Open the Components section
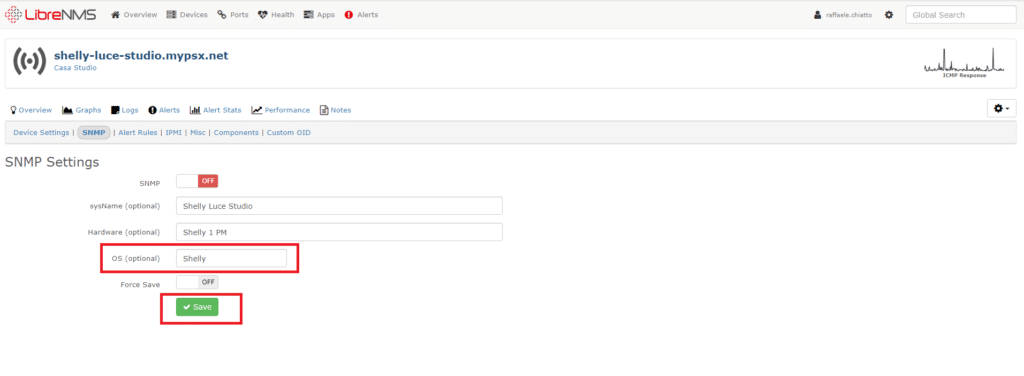Image resolution: width=1024 pixels, height=376 pixels. pyautogui.click(x=236, y=133)
